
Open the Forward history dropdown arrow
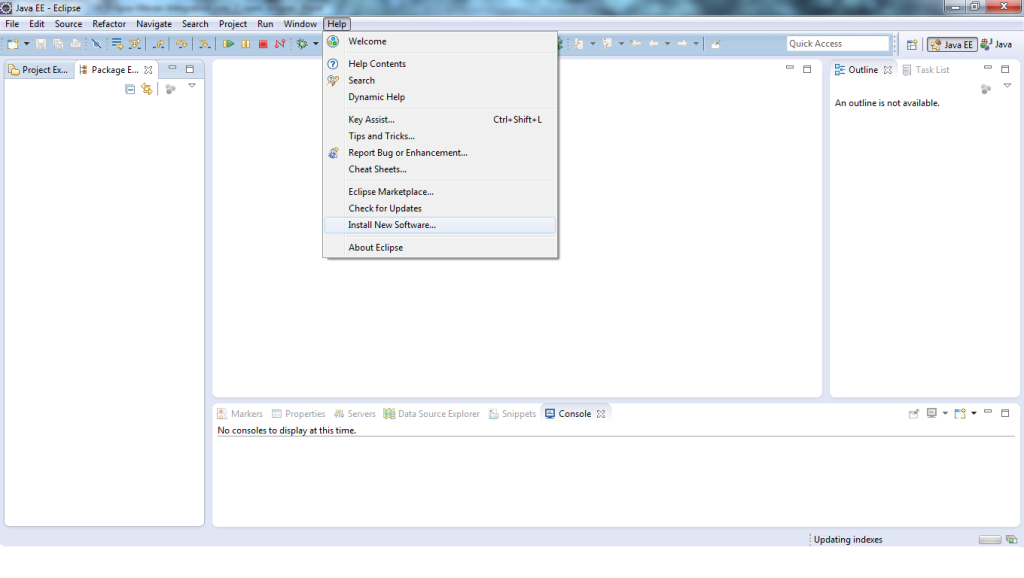696,44
